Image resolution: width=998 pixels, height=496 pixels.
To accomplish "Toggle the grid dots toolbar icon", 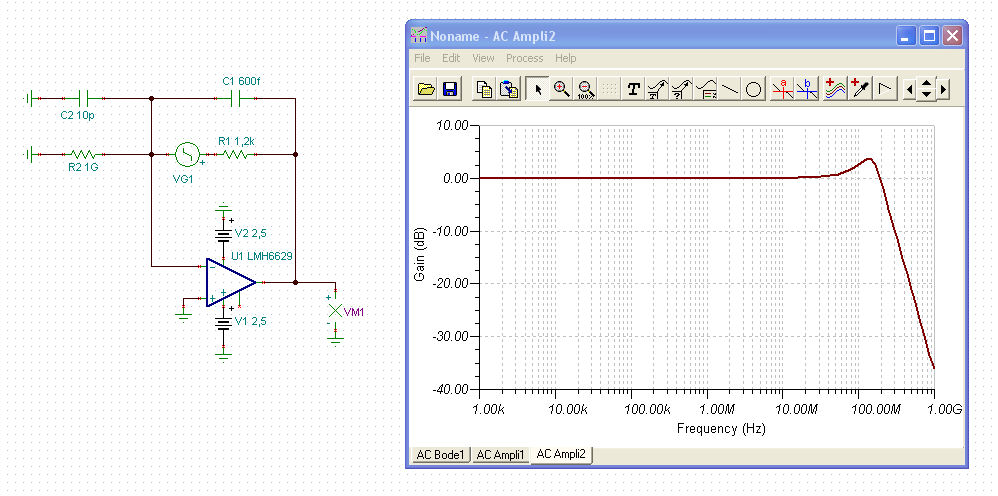I will 609,89.
